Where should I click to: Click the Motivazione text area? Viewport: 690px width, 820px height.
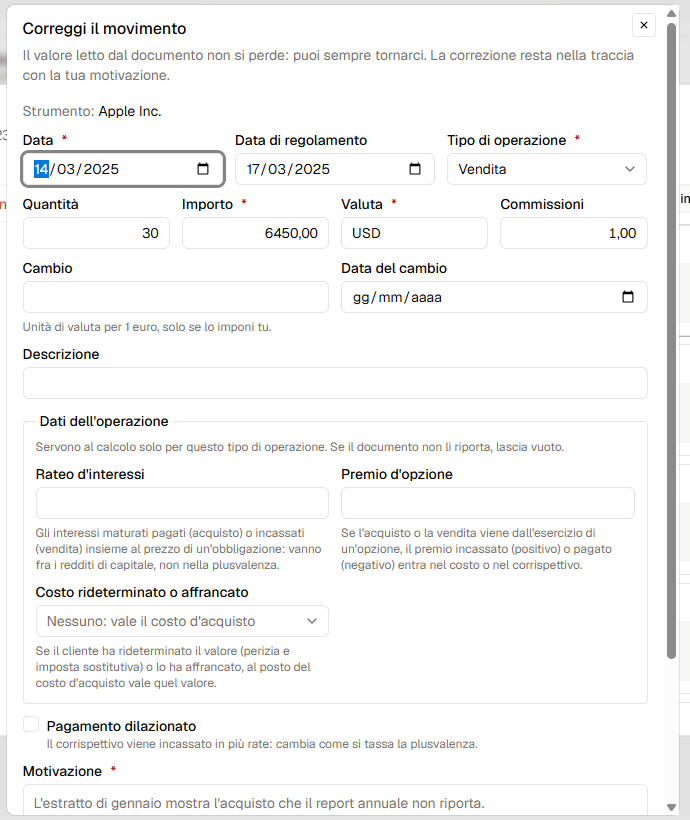click(335, 800)
